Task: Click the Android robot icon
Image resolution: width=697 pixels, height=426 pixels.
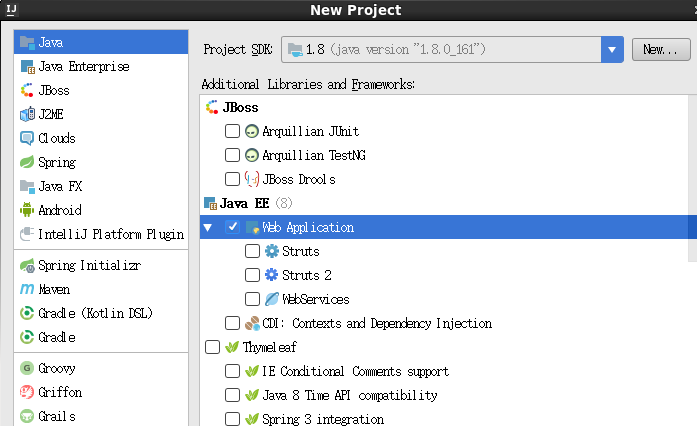Action: point(27,210)
